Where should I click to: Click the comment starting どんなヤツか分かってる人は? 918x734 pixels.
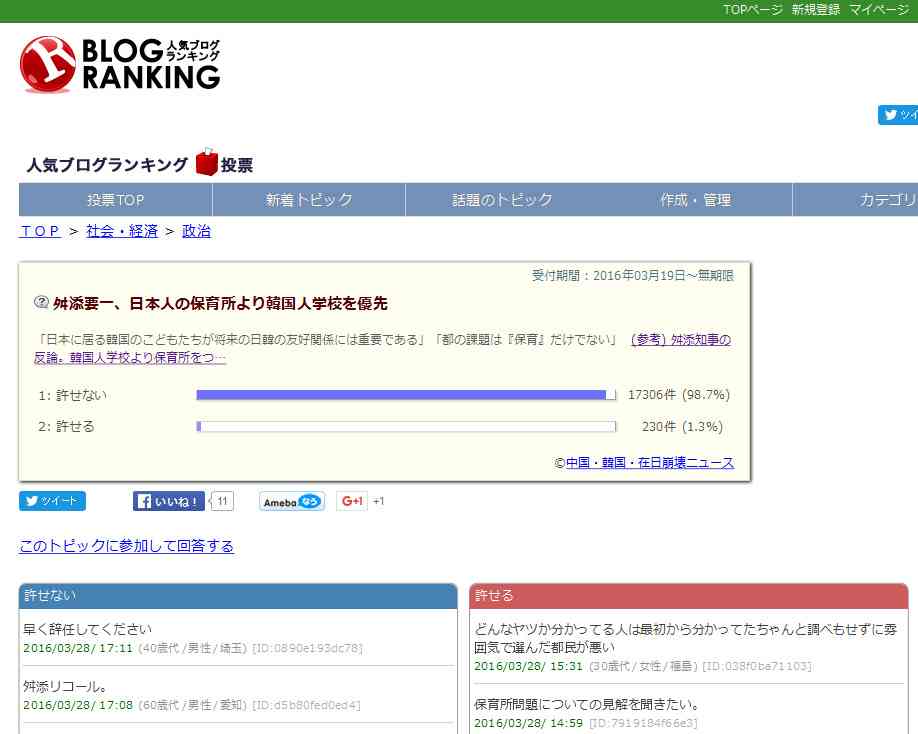coord(685,638)
